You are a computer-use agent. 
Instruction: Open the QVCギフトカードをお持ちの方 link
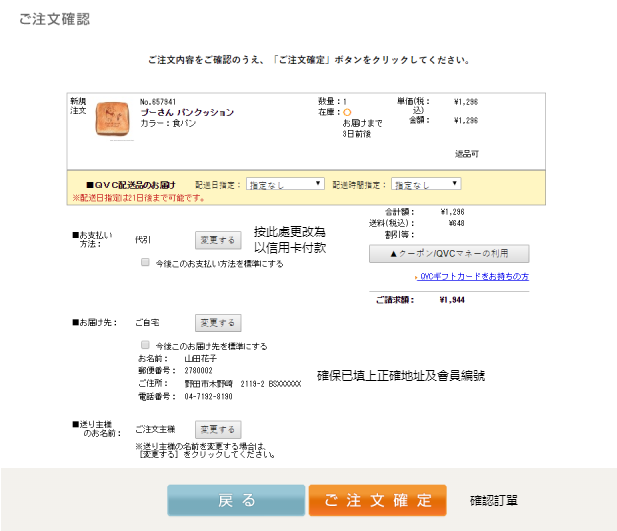pos(471,276)
